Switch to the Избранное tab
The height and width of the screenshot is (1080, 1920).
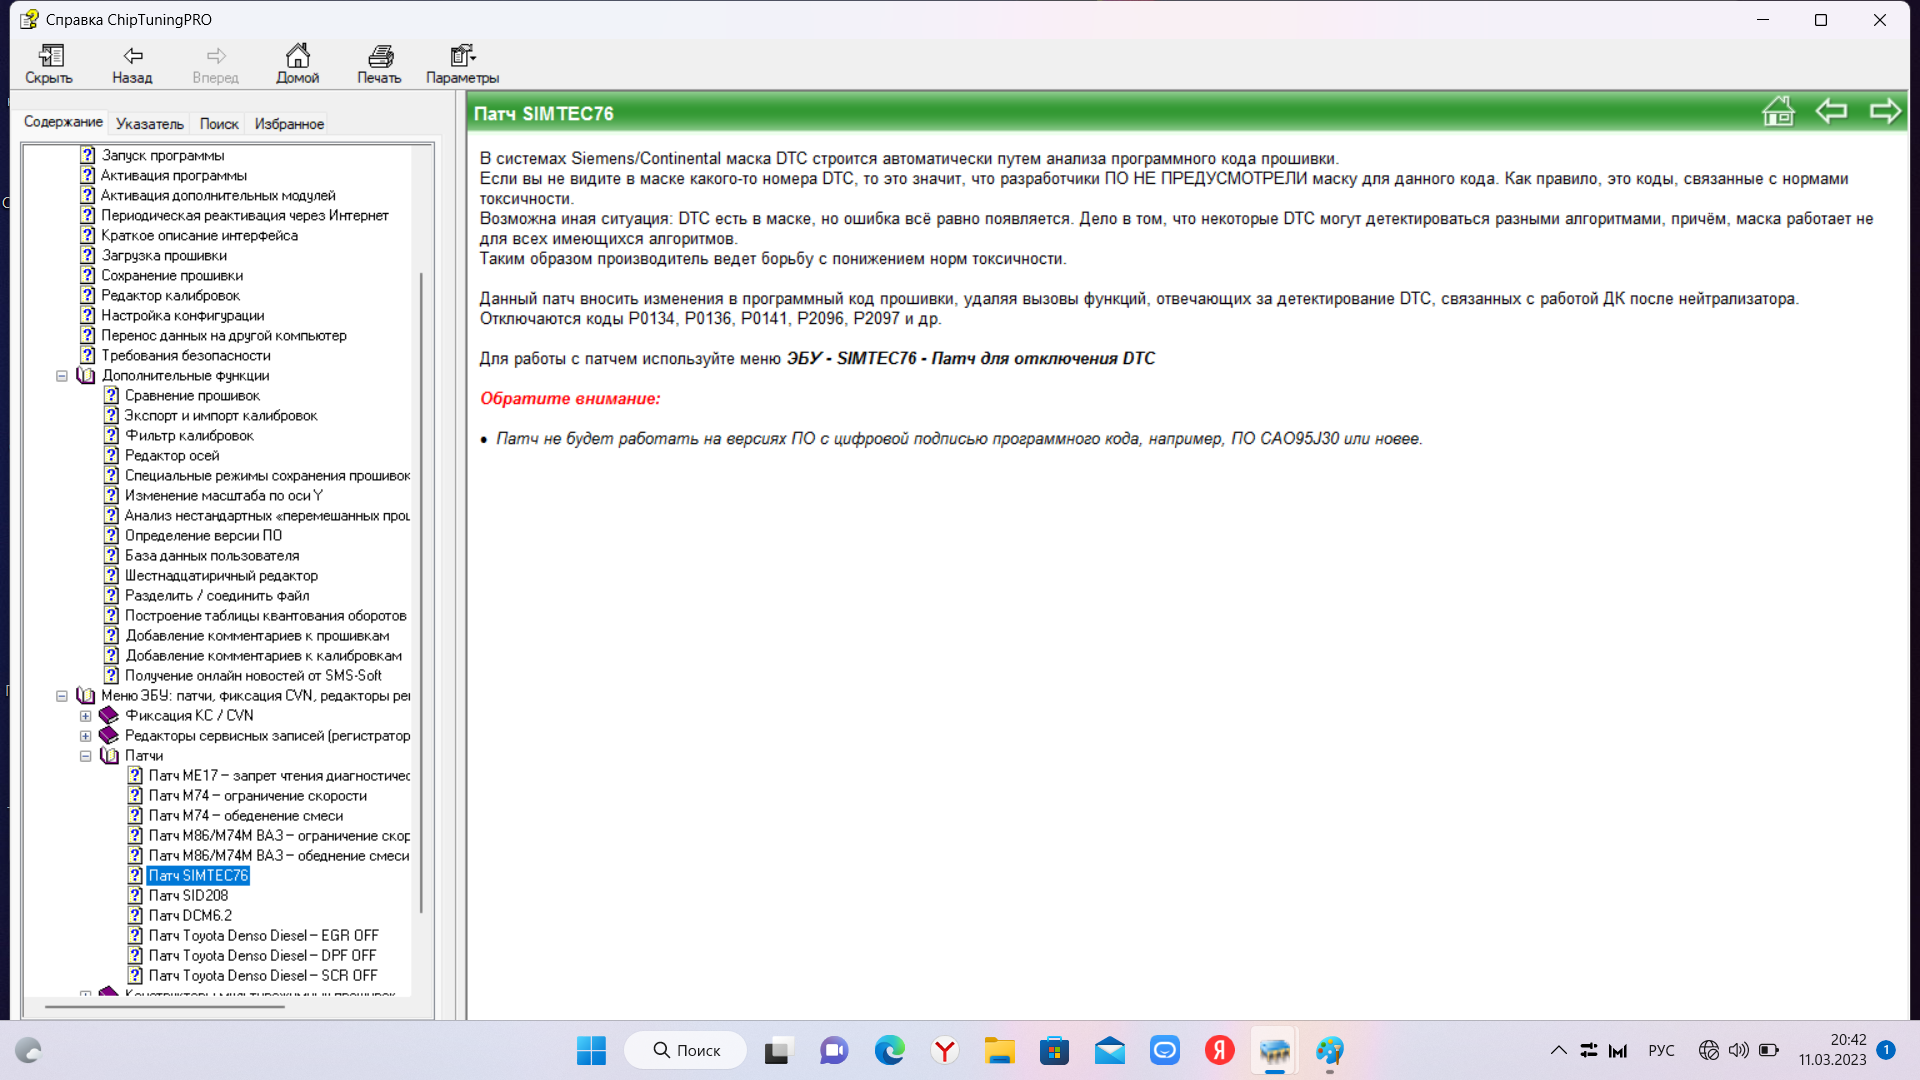(x=289, y=124)
